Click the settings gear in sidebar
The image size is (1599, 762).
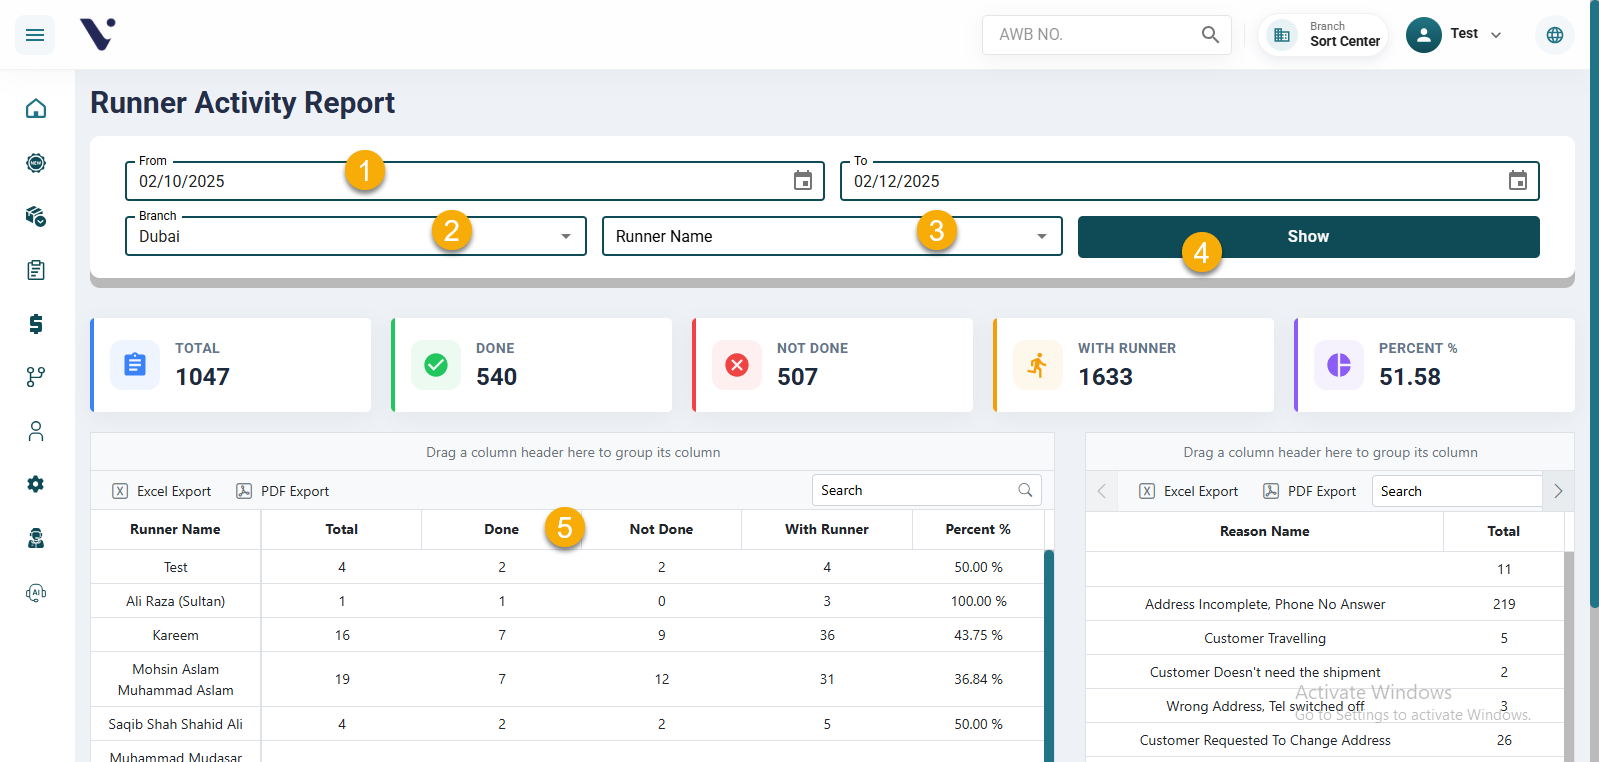click(36, 484)
